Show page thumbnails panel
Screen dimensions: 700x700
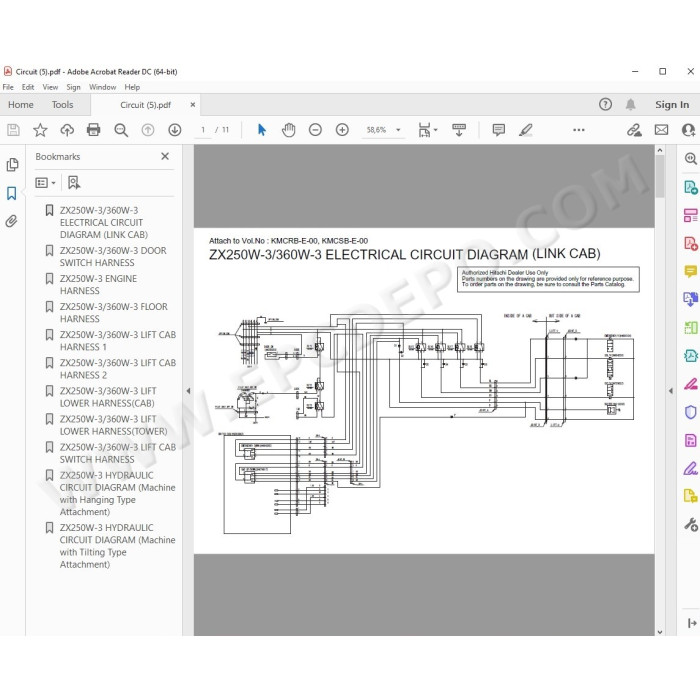tap(12, 165)
